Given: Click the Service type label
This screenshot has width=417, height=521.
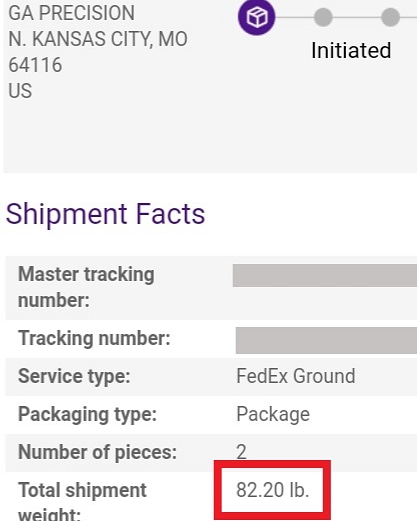Looking at the screenshot, I should point(74,376).
